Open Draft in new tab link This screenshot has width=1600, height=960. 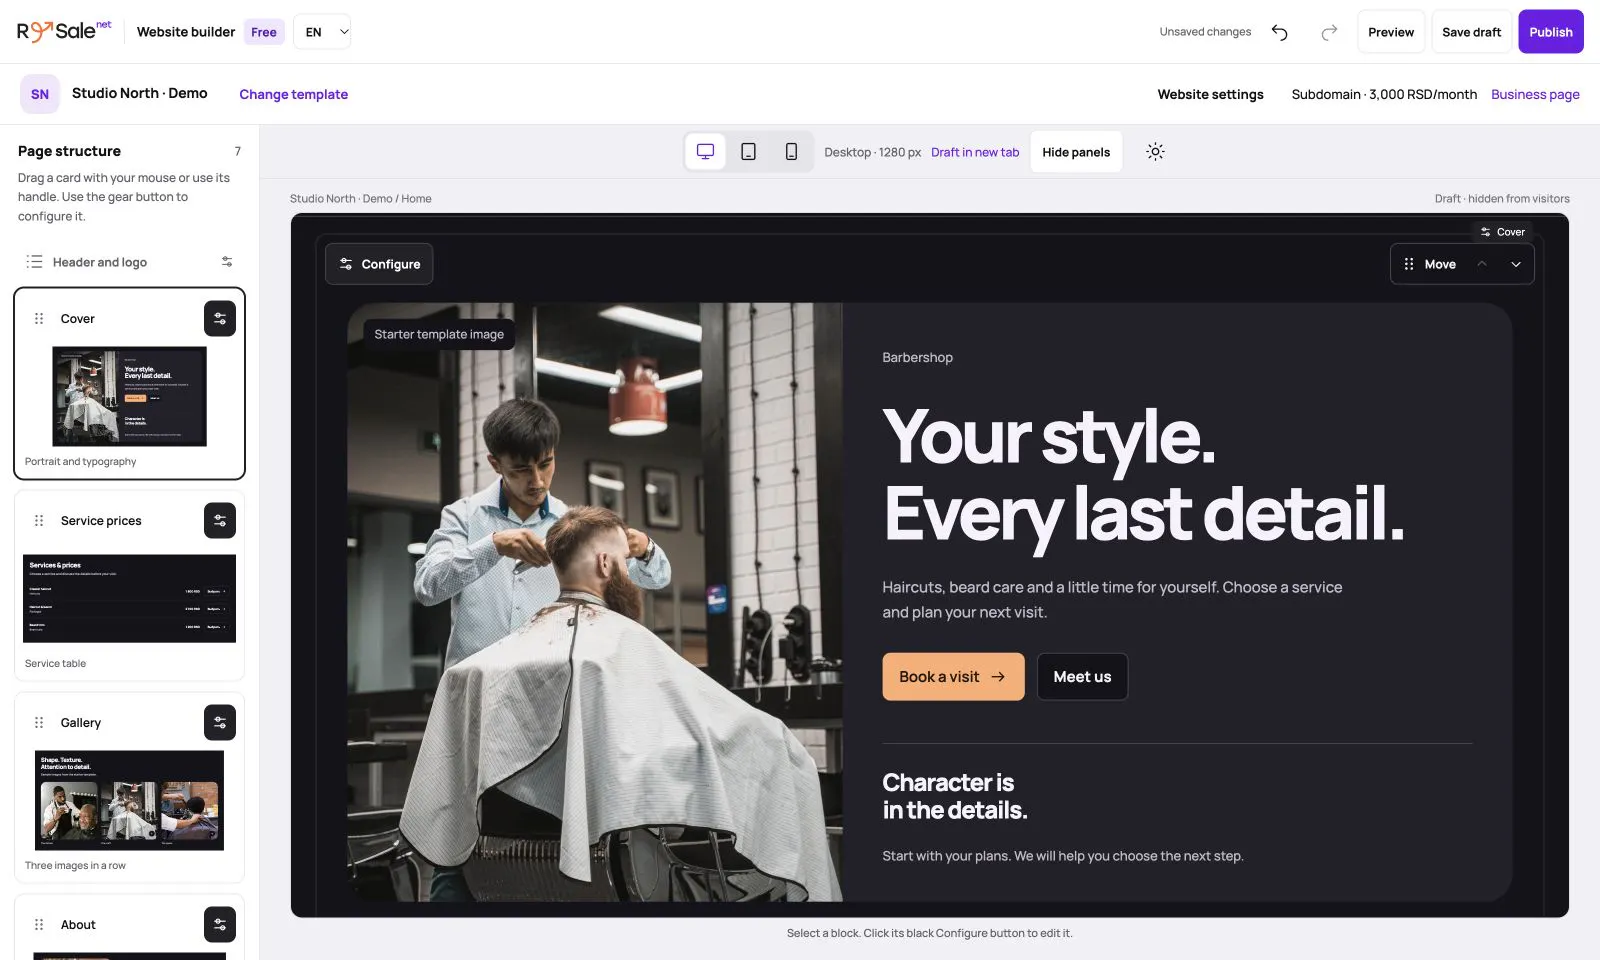click(975, 152)
